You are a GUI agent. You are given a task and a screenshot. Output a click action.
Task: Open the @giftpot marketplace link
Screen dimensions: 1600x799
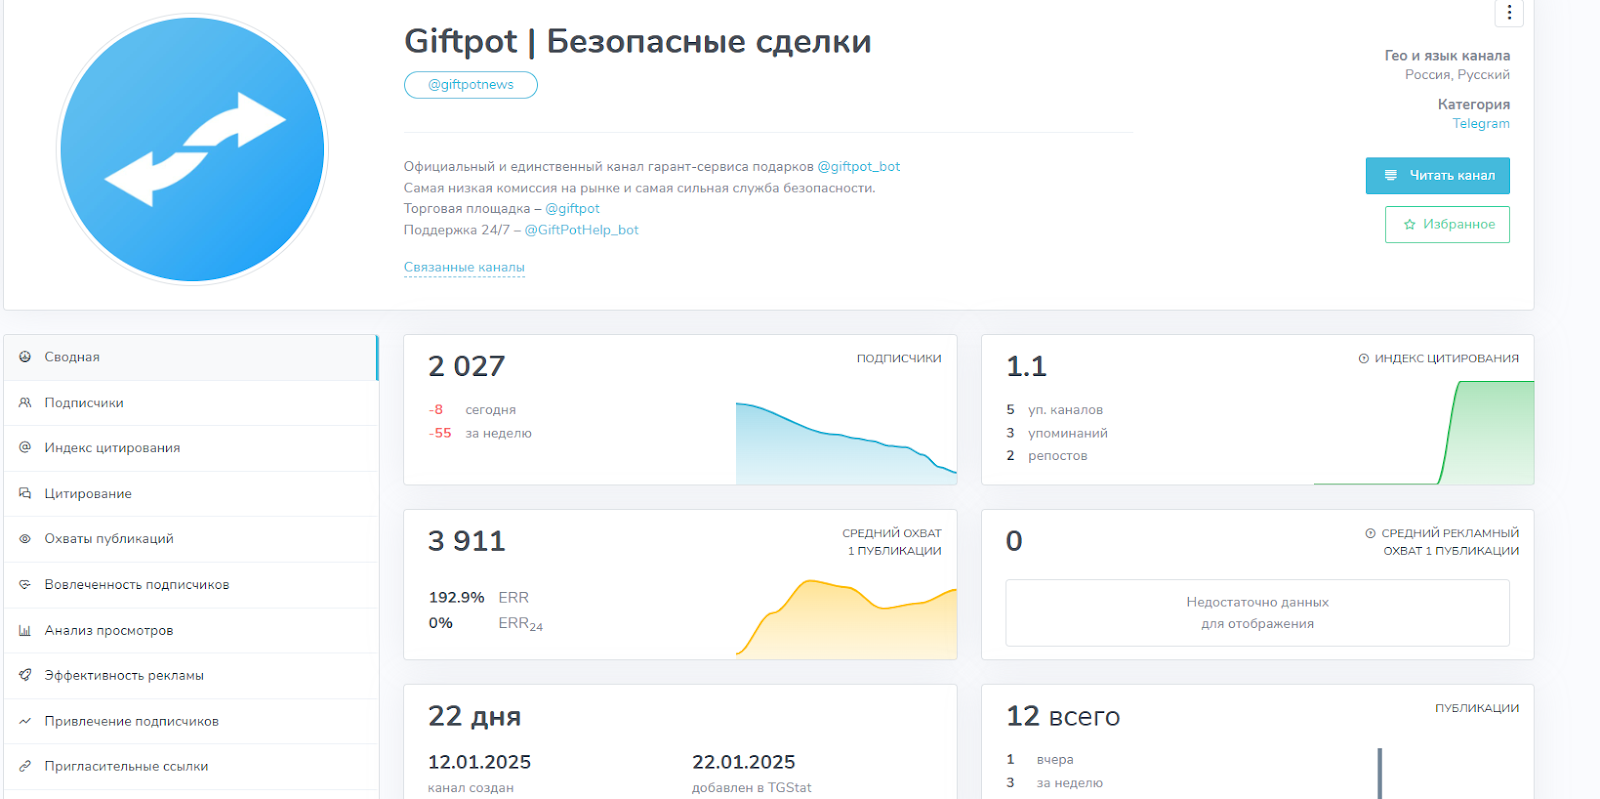572,209
